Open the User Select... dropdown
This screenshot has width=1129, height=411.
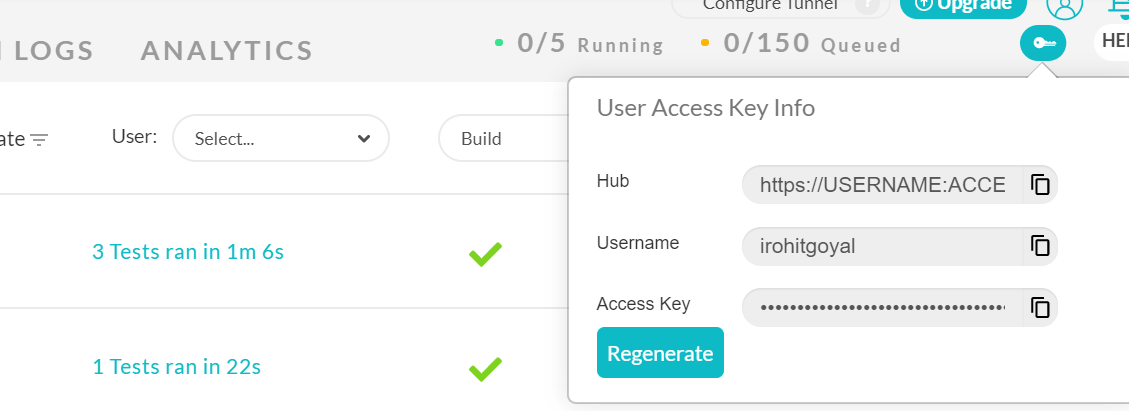(281, 139)
